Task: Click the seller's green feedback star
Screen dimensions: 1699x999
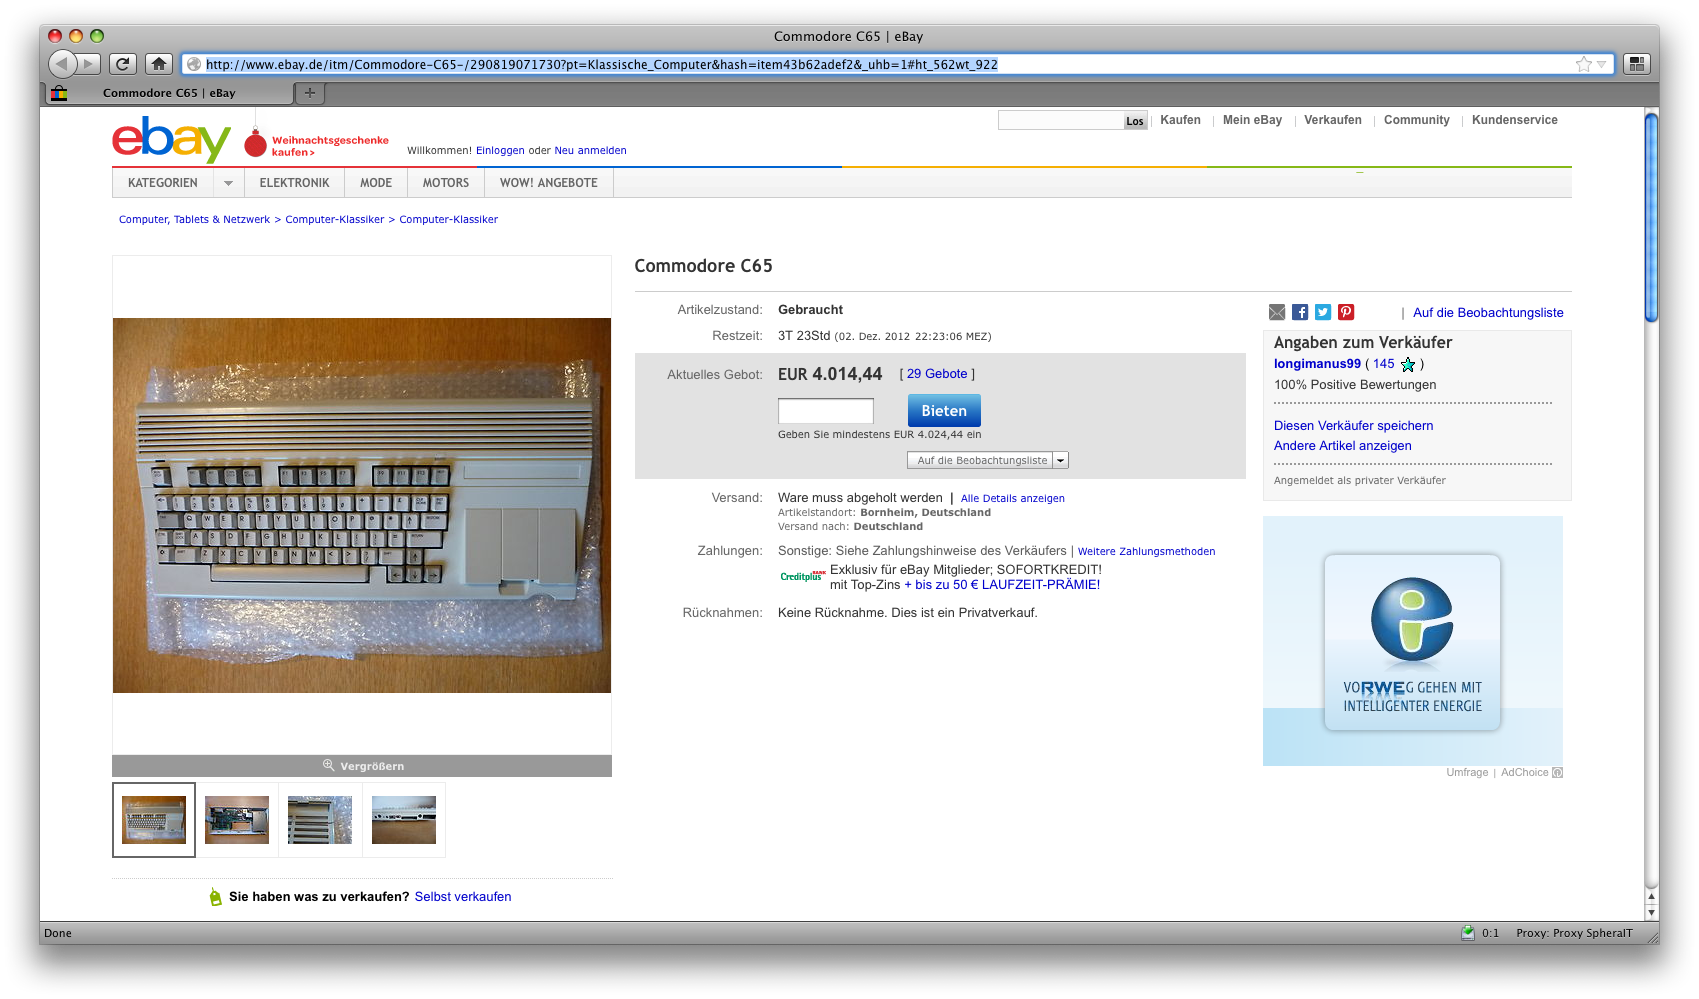Action: tap(1408, 365)
